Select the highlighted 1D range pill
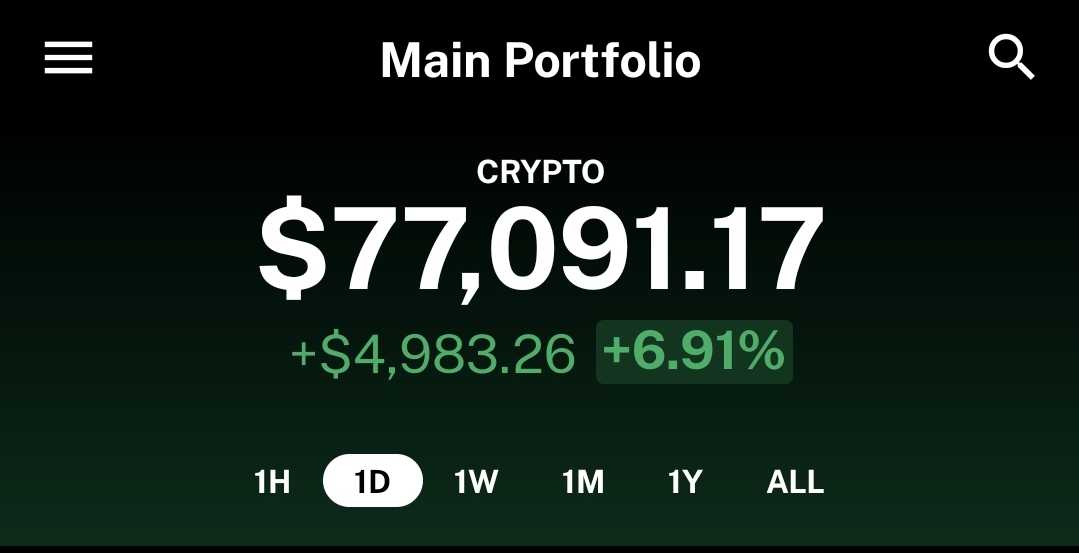The image size is (1079, 553). click(373, 481)
